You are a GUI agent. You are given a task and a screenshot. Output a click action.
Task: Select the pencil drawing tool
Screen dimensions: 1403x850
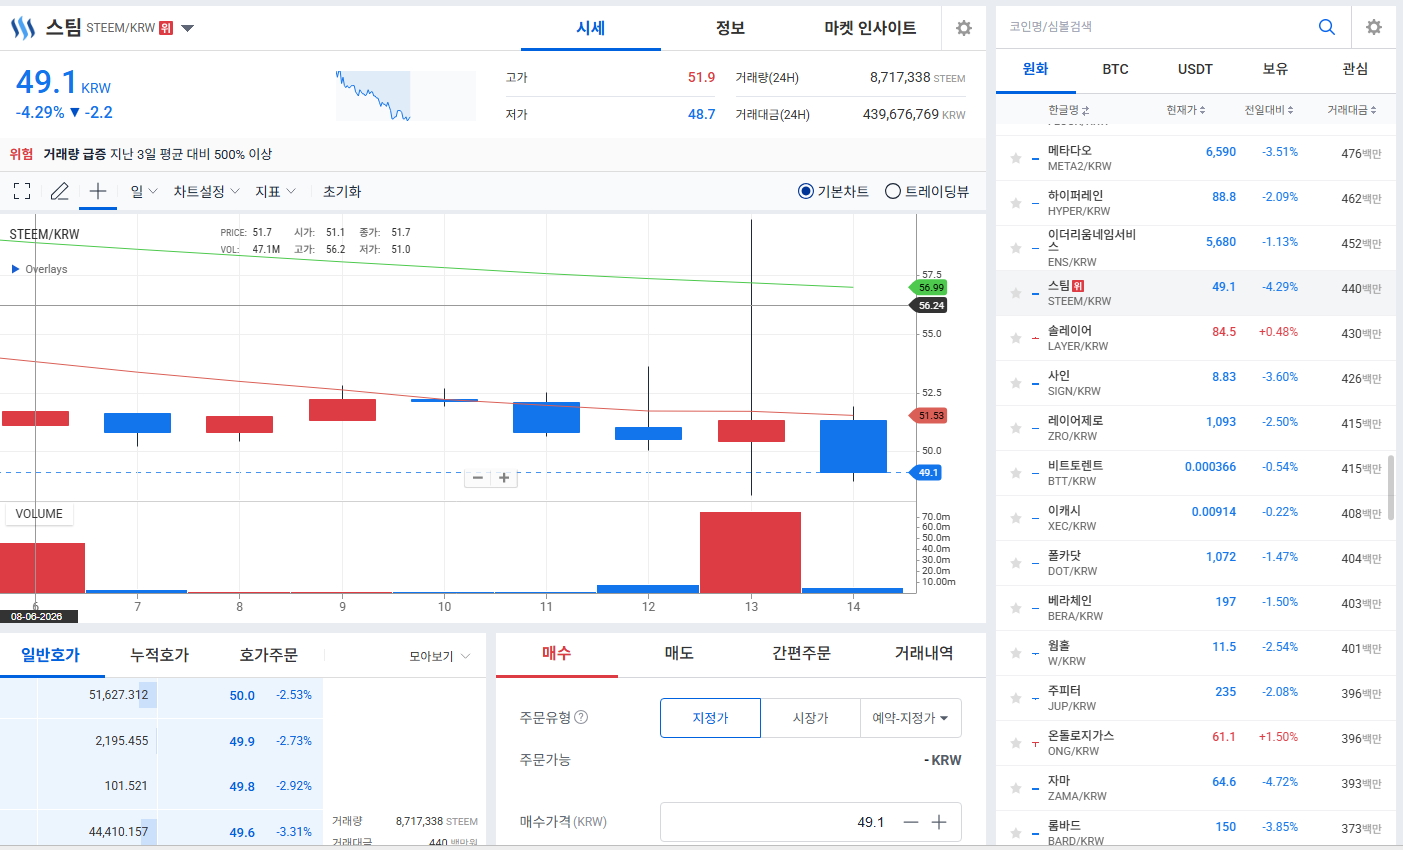click(x=60, y=191)
